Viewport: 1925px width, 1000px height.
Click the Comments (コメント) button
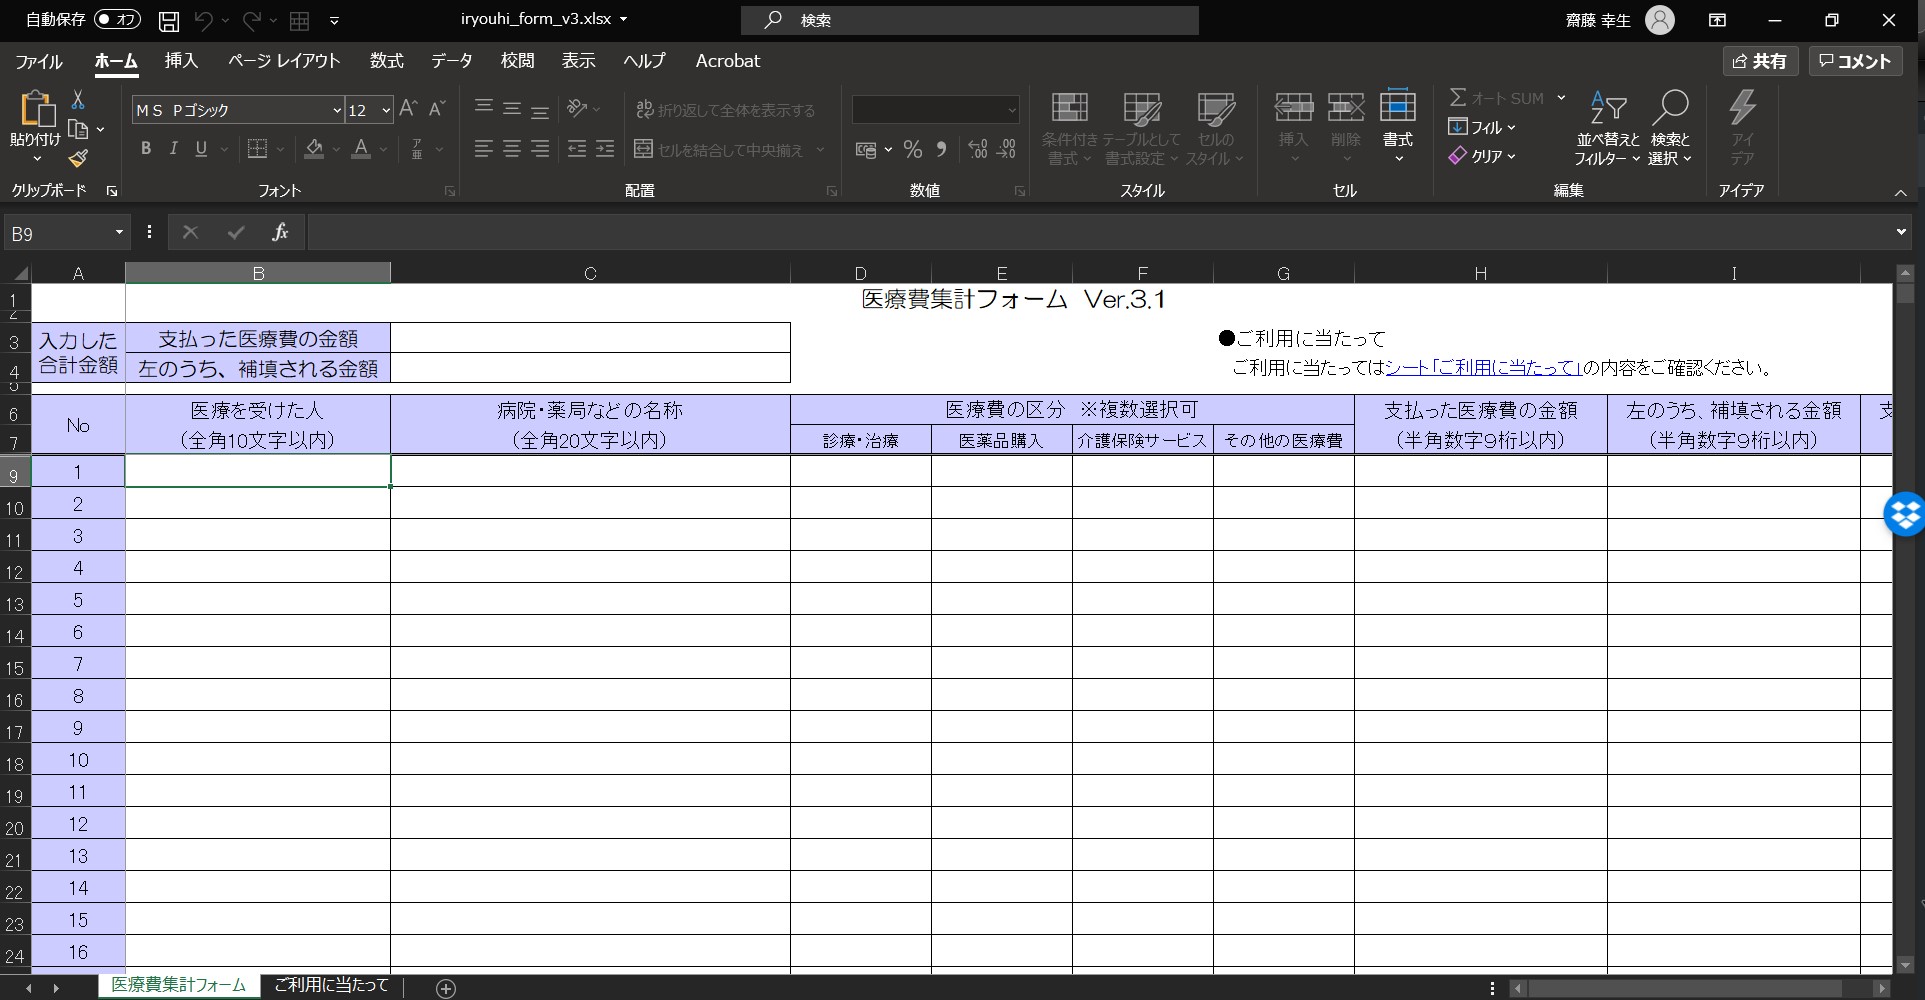(x=1856, y=61)
